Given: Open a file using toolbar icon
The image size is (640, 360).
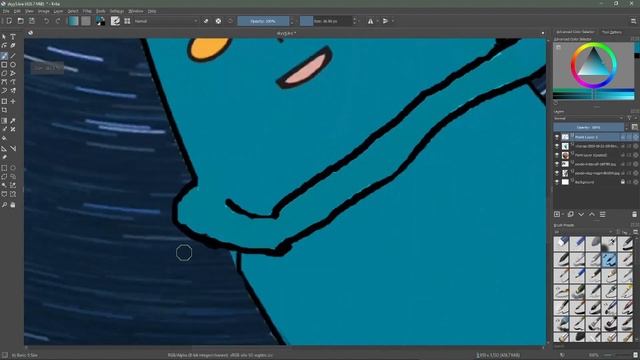Looking at the screenshot, I should [x=20, y=21].
